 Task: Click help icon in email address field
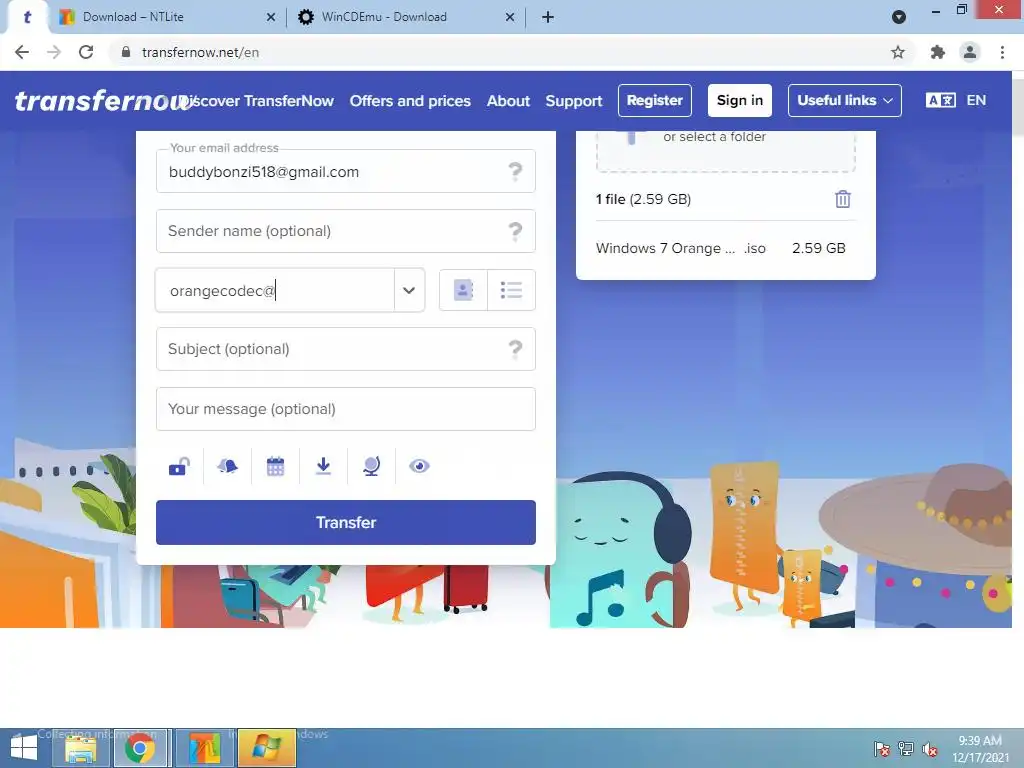pyautogui.click(x=515, y=171)
